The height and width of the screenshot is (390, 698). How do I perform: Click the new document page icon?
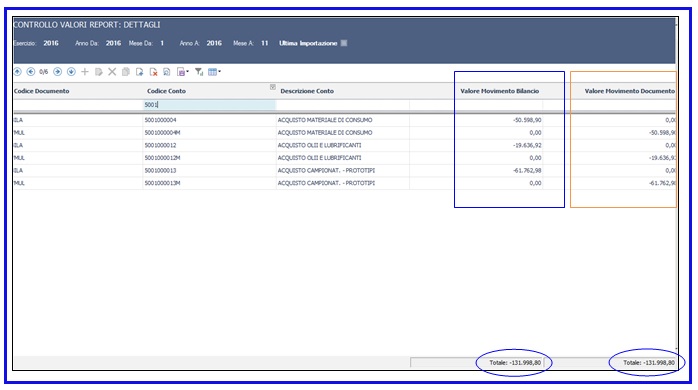pos(139,72)
